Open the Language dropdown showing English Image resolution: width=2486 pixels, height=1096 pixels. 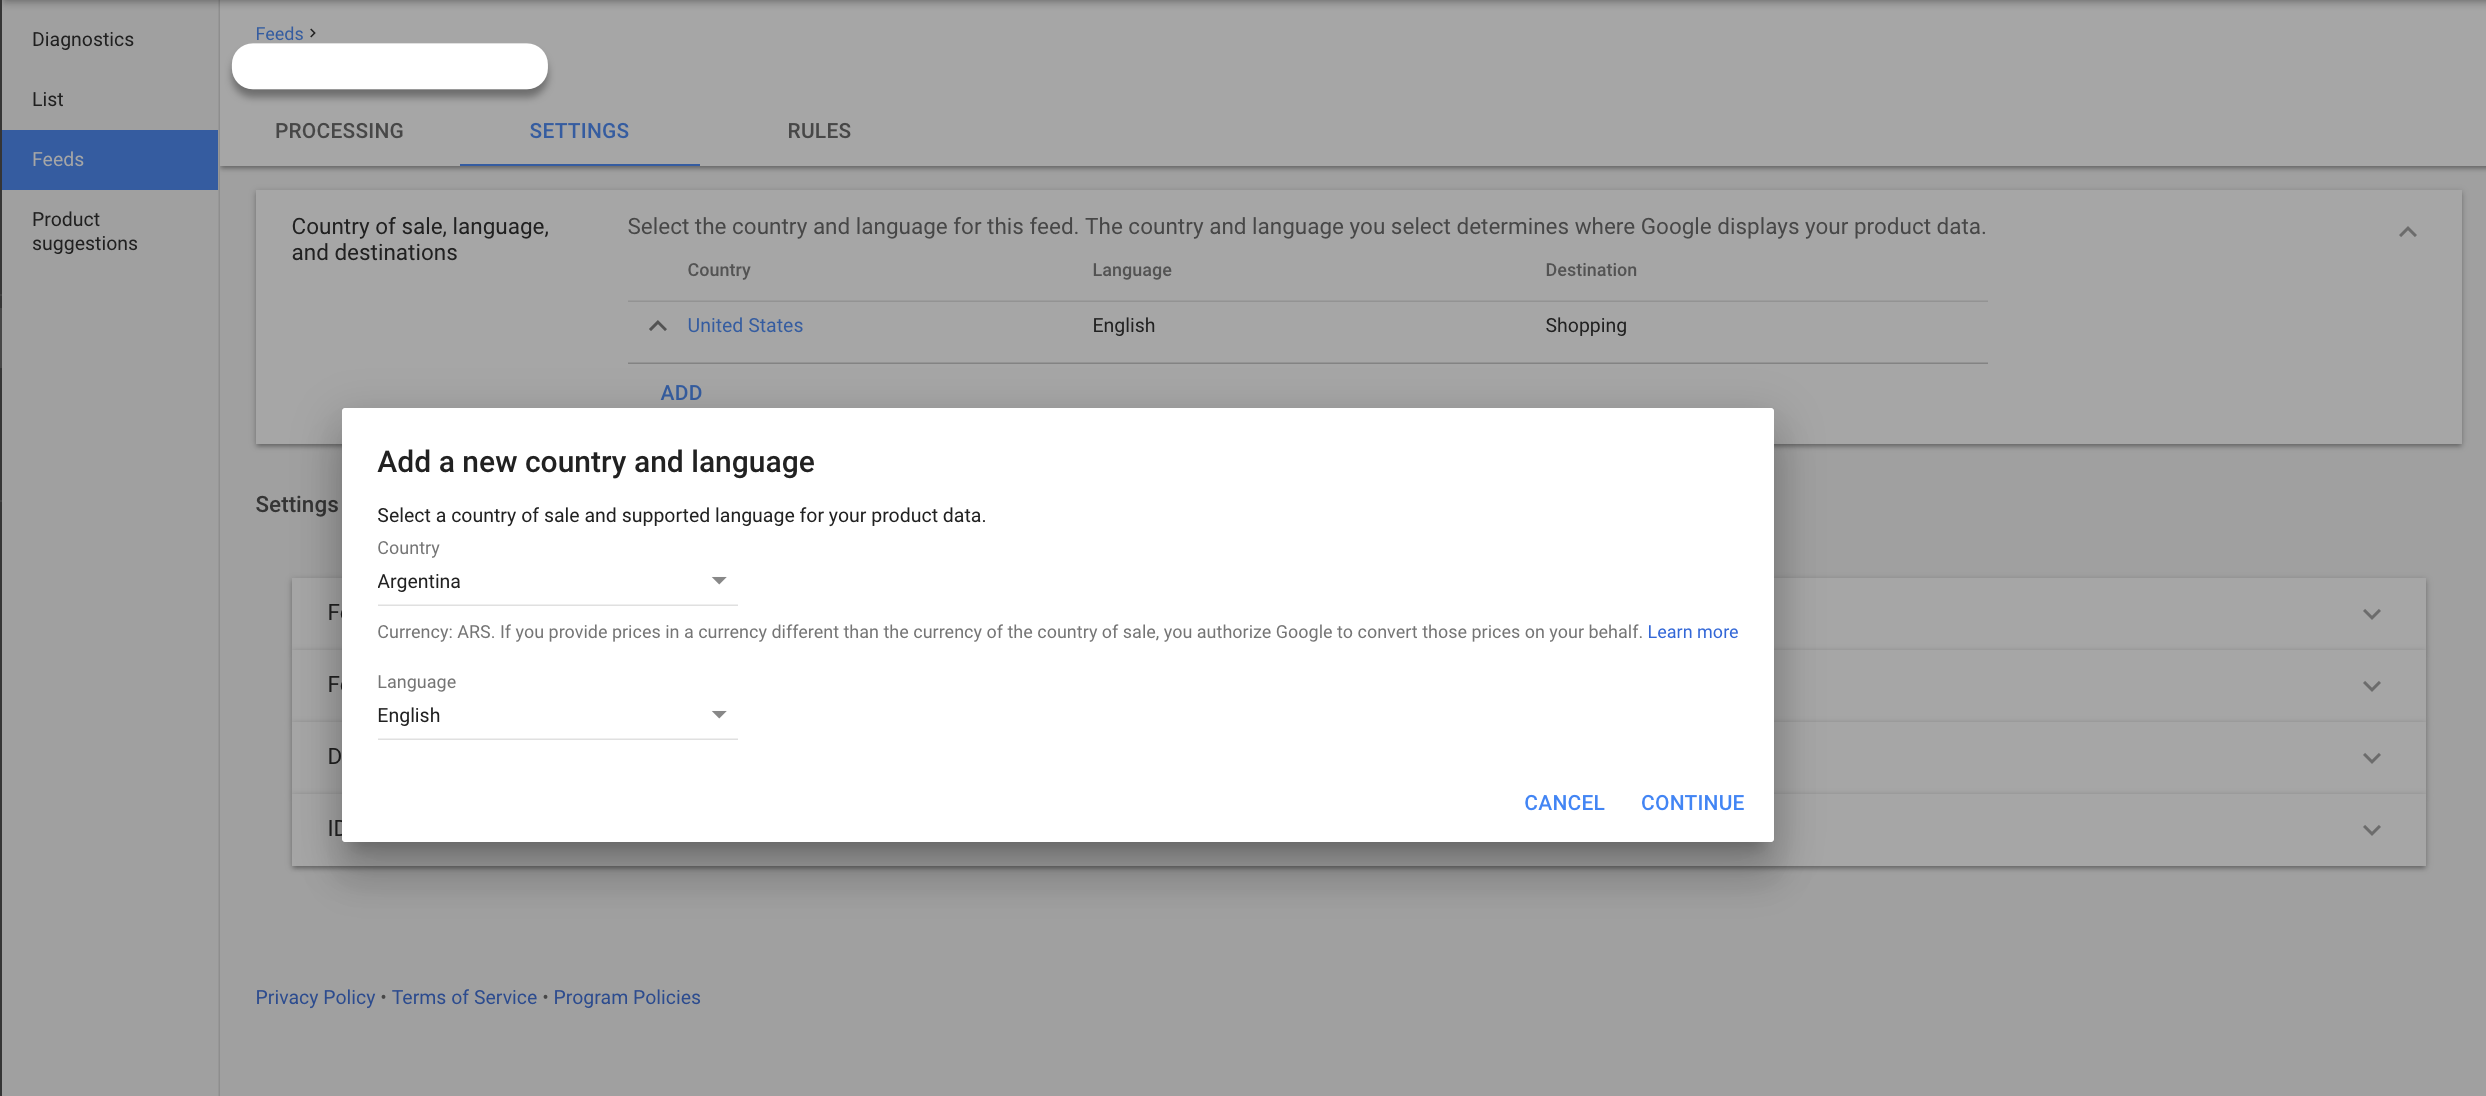coord(556,715)
